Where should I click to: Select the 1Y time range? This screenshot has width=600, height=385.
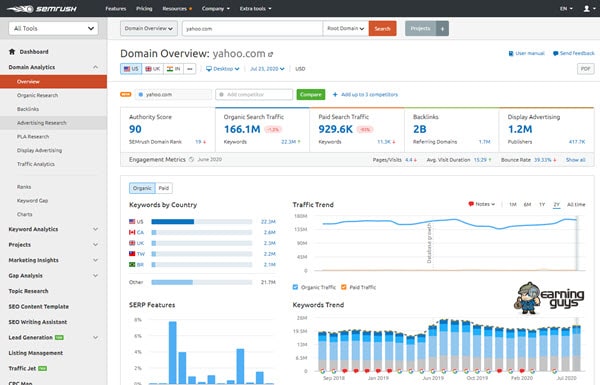542,204
